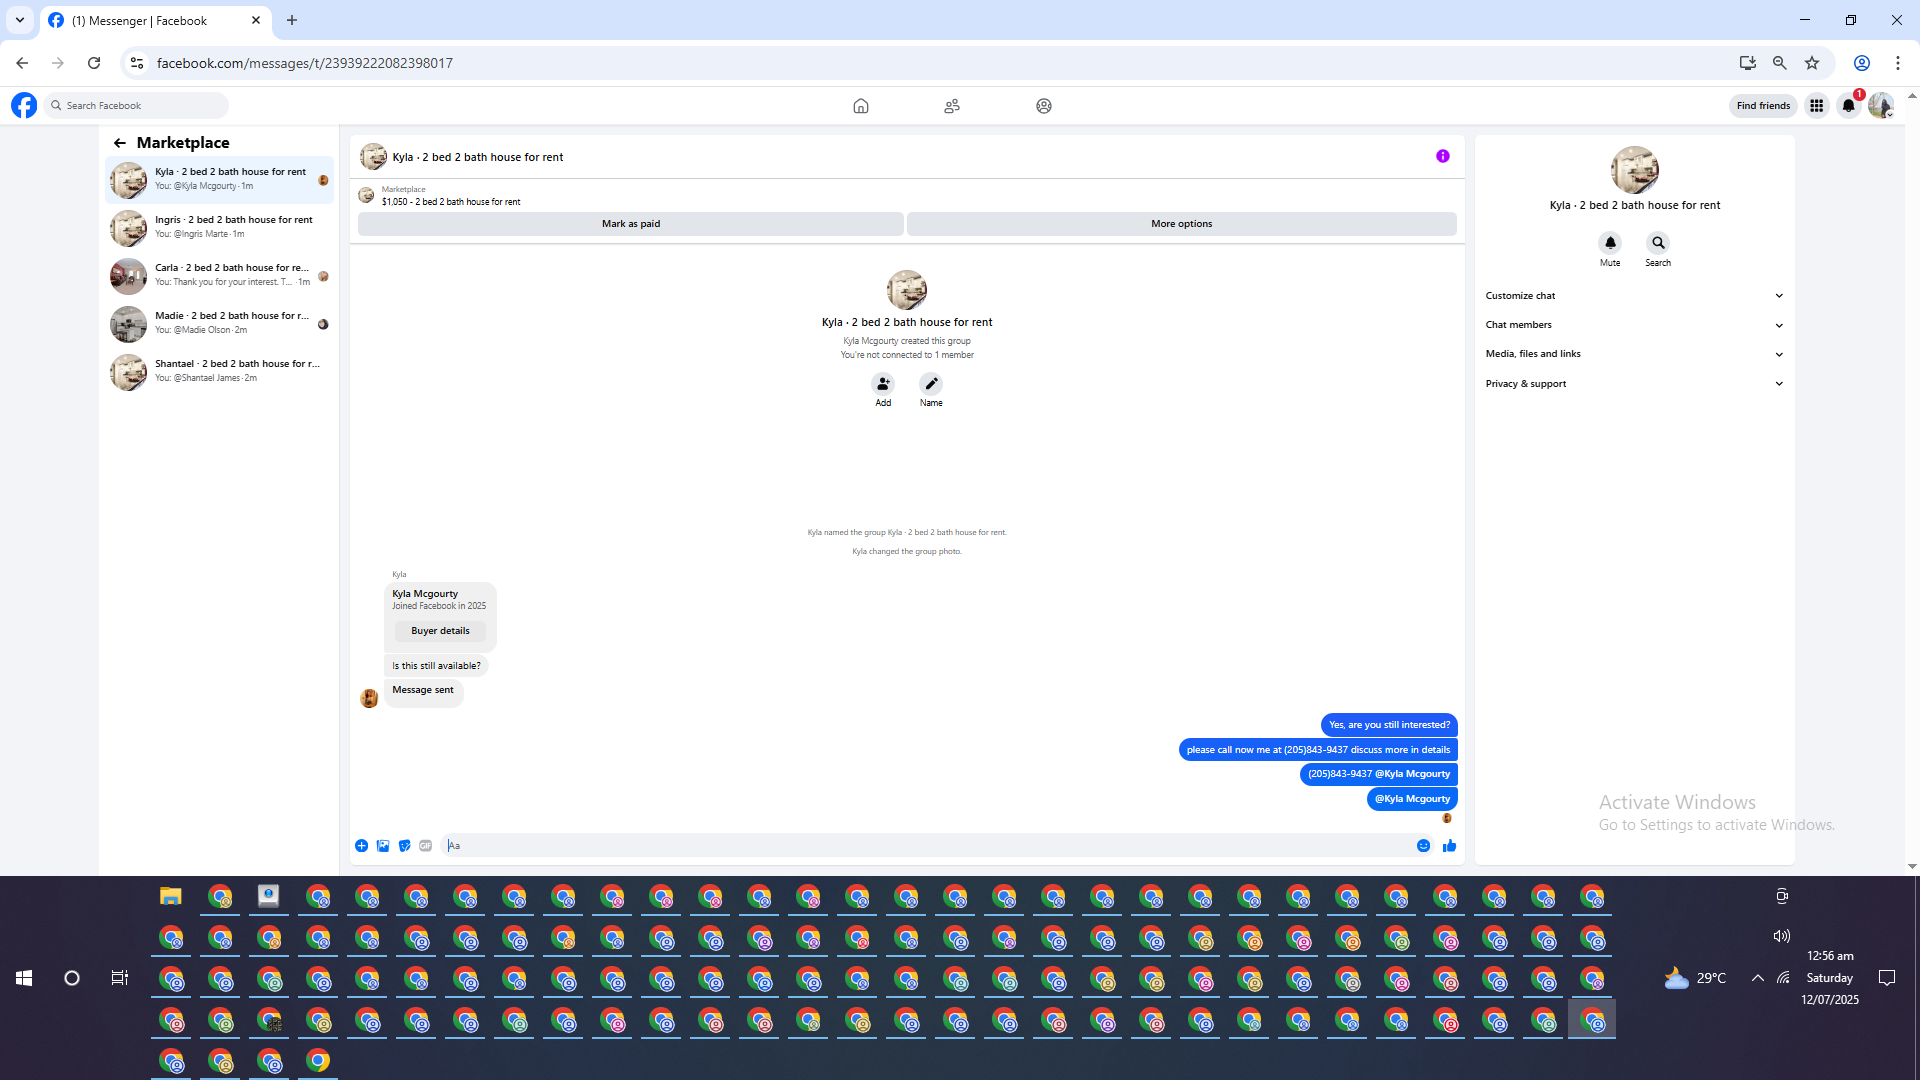Search within the conversation
The height and width of the screenshot is (1080, 1920).
1658,243
